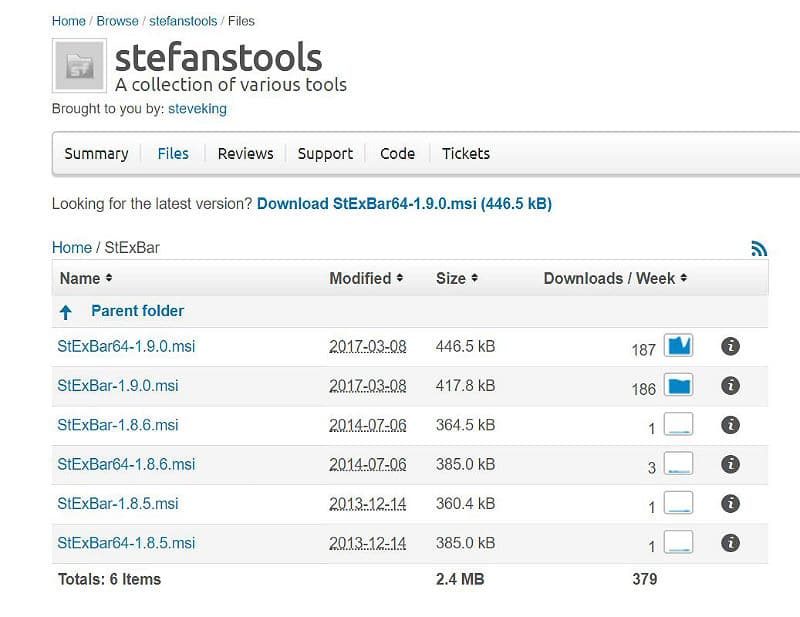Sort by Downloads / Week column
This screenshot has height=617, width=800.
click(x=615, y=278)
